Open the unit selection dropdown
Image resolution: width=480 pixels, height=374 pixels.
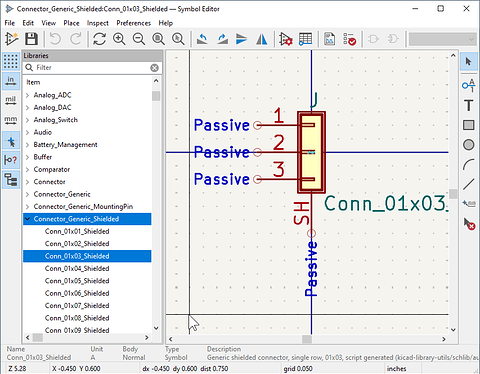tap(442, 39)
